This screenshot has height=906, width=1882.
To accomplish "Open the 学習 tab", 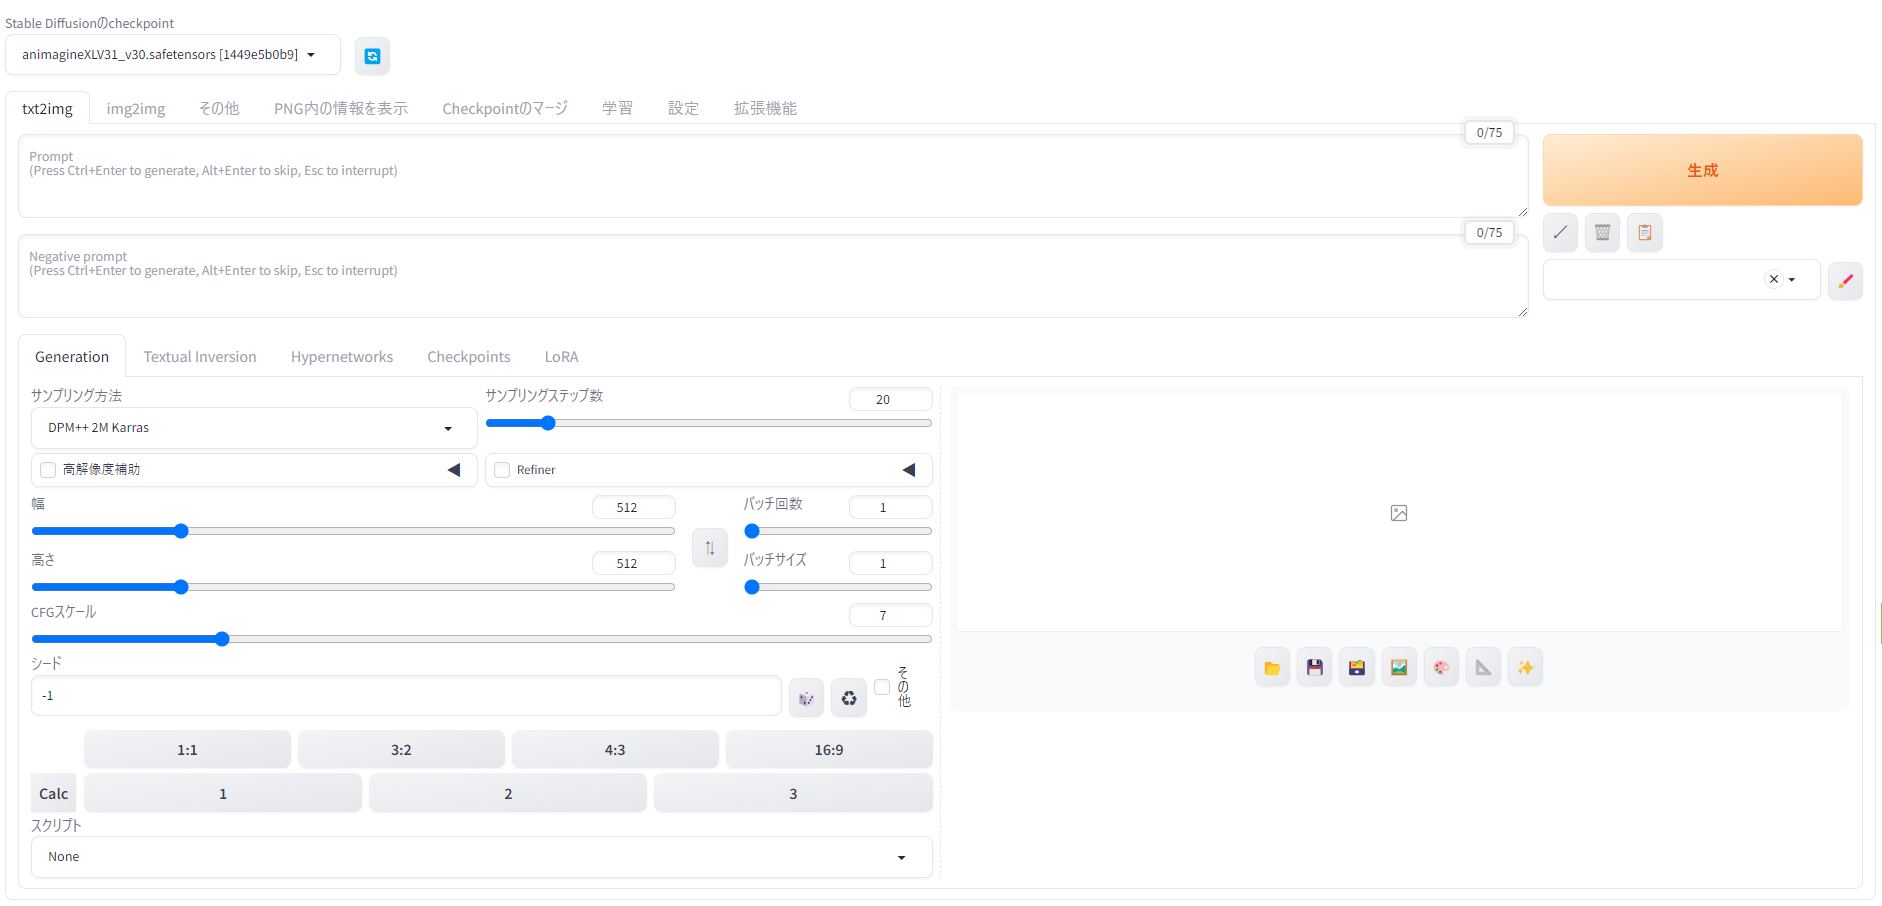I will tap(617, 108).
